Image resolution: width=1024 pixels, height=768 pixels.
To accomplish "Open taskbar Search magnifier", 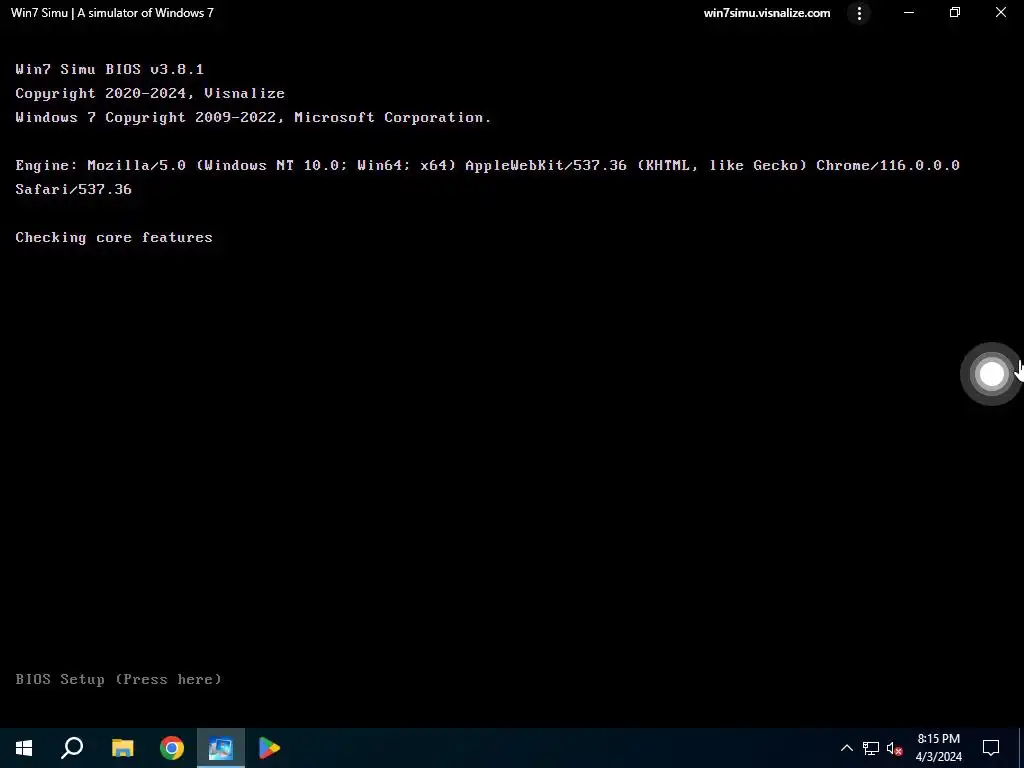I will point(72,748).
